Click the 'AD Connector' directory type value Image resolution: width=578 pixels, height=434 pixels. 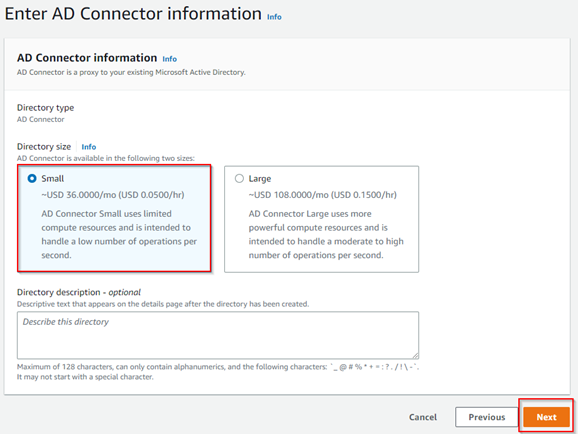pyautogui.click(x=41, y=119)
